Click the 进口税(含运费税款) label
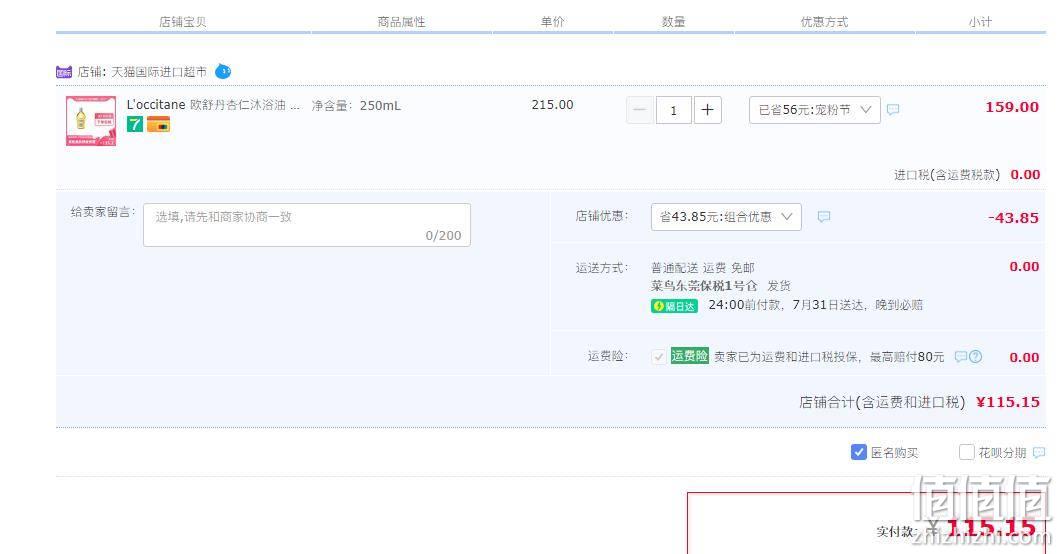Image resolution: width=1061 pixels, height=554 pixels. [x=947, y=175]
